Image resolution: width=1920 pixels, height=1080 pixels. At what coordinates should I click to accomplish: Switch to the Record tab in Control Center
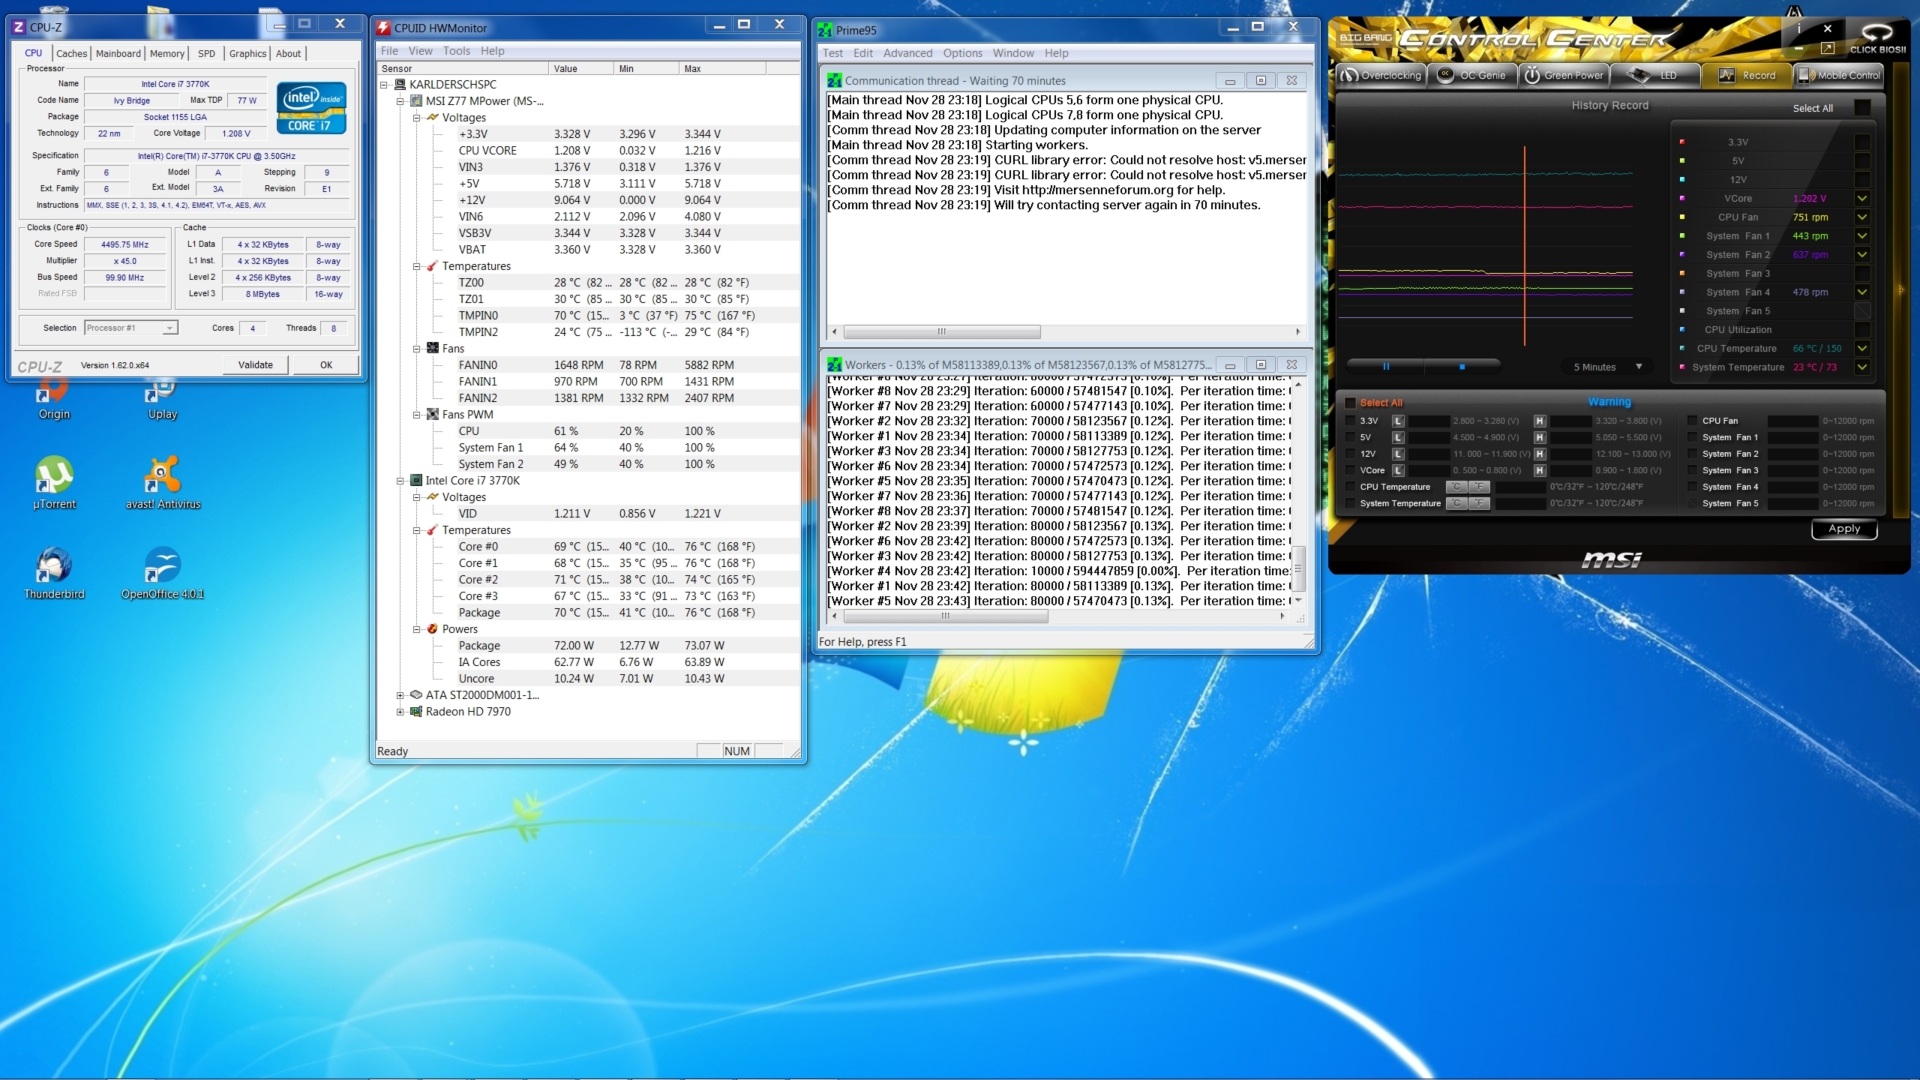tap(1747, 75)
